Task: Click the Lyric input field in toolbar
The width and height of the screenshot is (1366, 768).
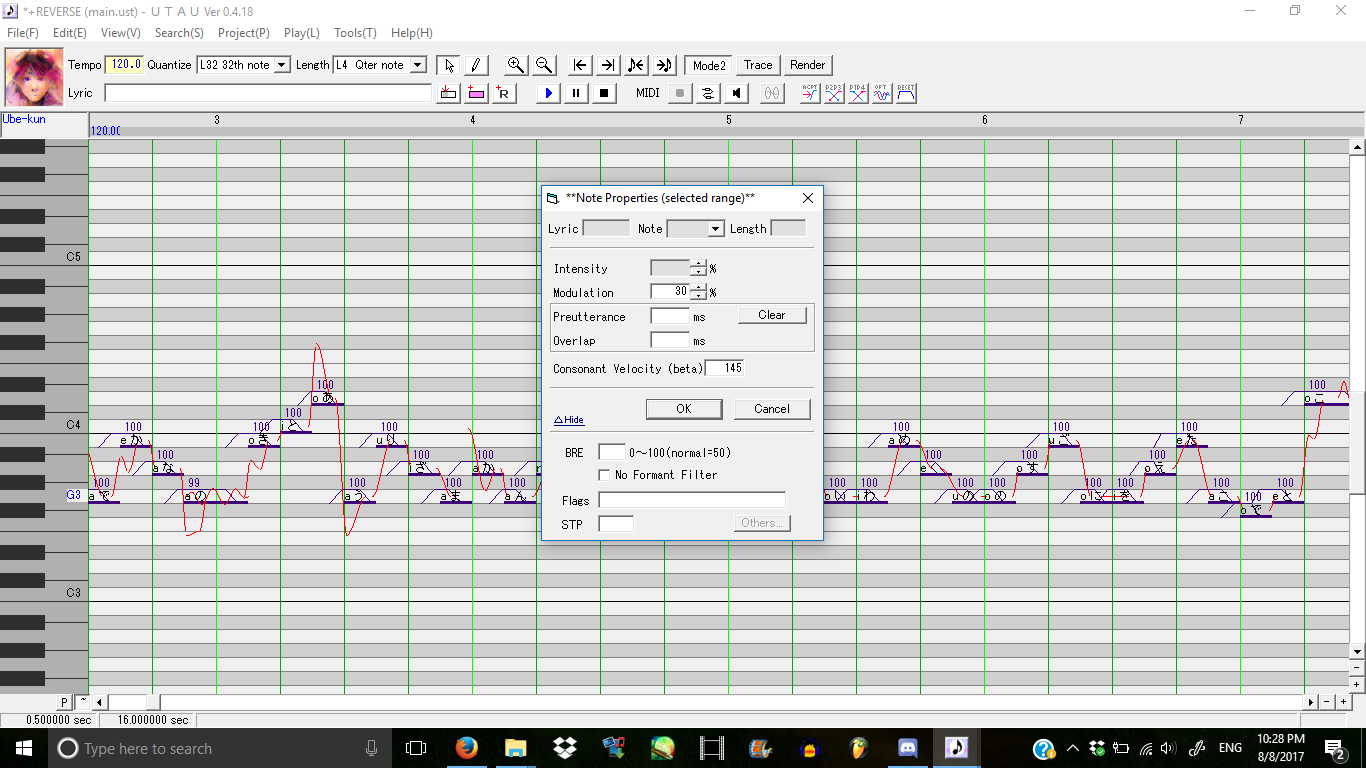Action: click(x=268, y=93)
